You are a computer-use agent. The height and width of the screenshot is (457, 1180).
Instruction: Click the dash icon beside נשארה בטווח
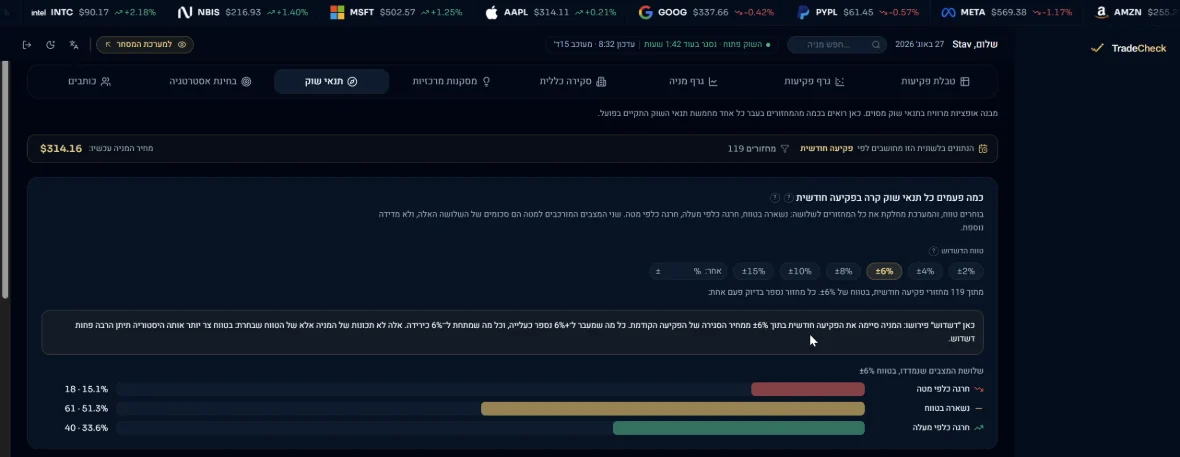(x=979, y=409)
